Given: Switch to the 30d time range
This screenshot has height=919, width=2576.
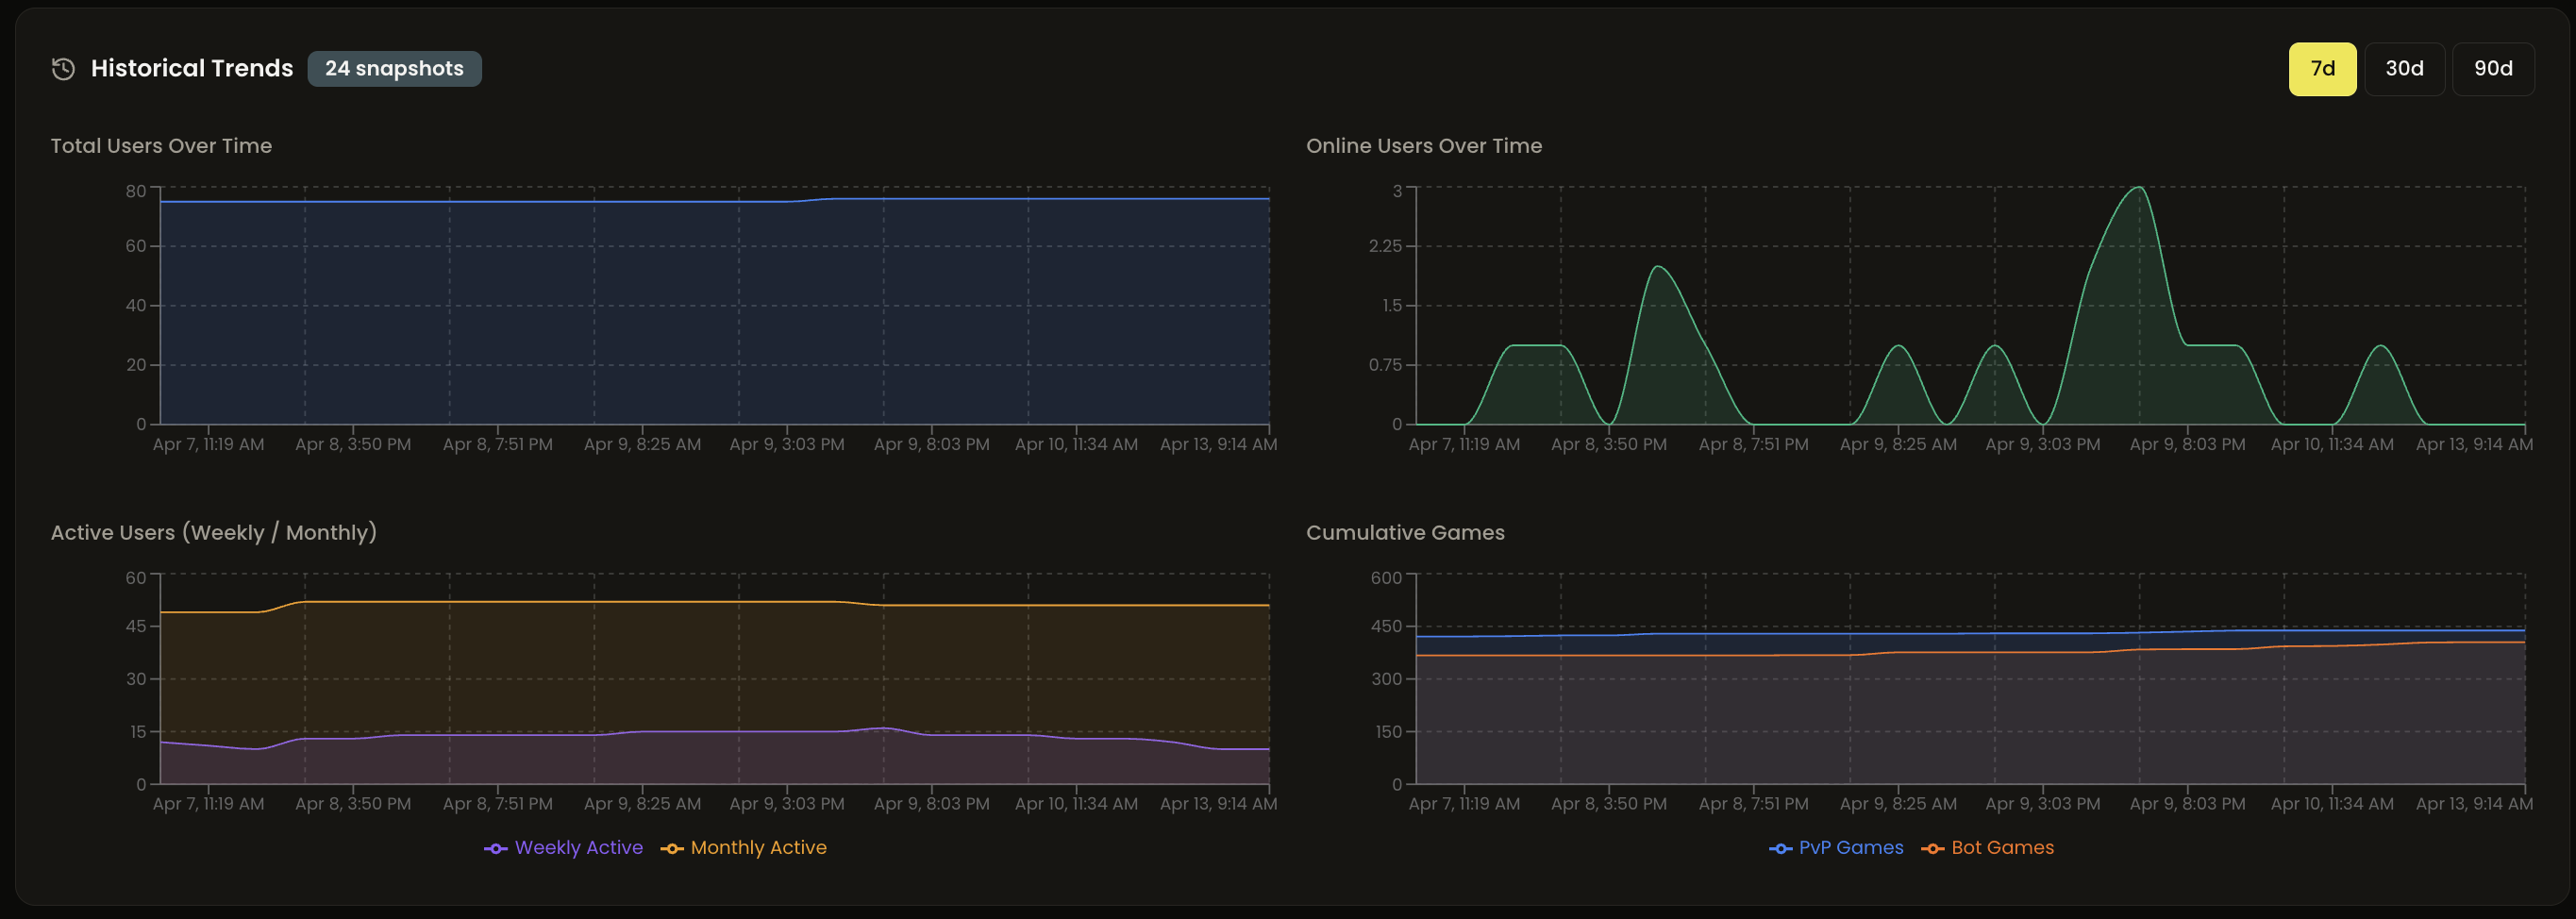Looking at the screenshot, I should point(2404,69).
